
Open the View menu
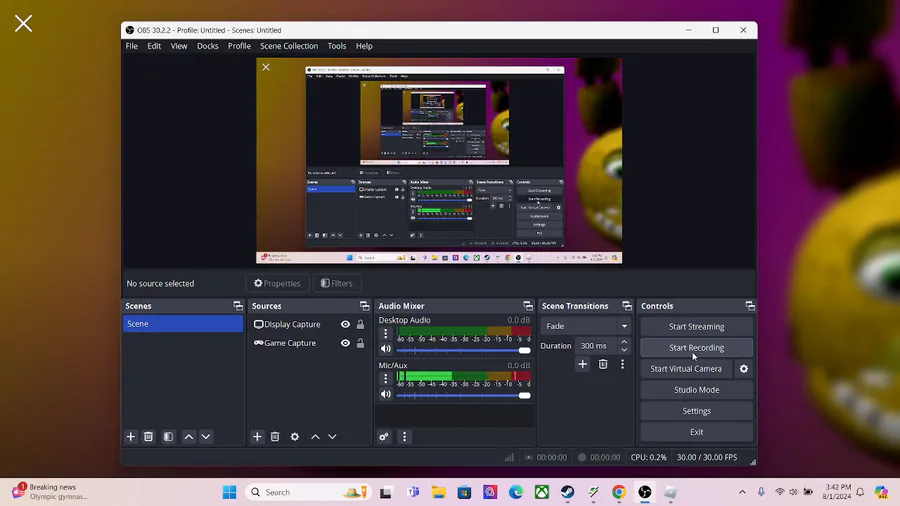click(x=179, y=46)
